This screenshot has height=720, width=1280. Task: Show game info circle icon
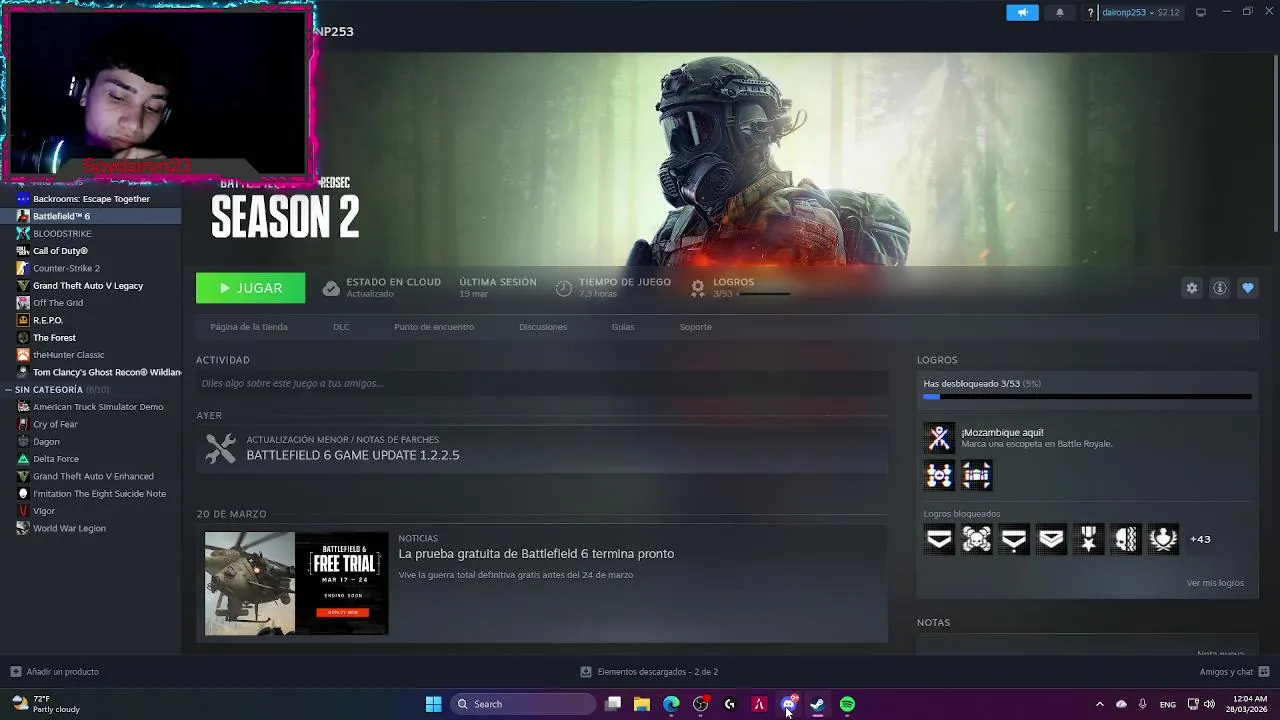(1220, 288)
